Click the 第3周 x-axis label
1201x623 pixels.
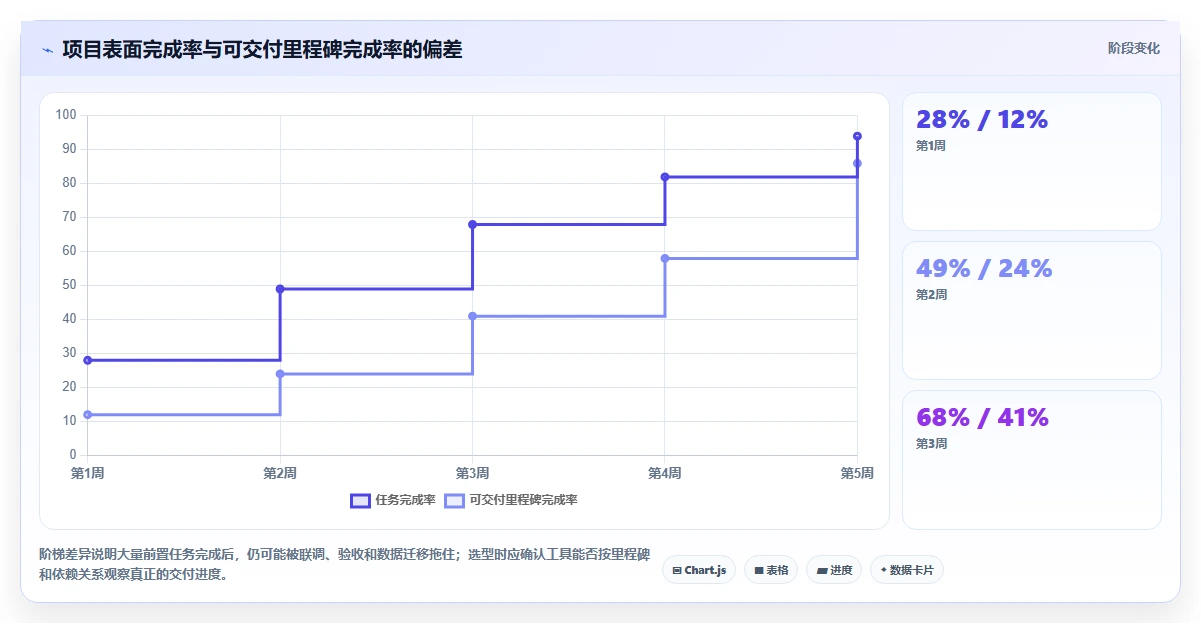tap(472, 473)
